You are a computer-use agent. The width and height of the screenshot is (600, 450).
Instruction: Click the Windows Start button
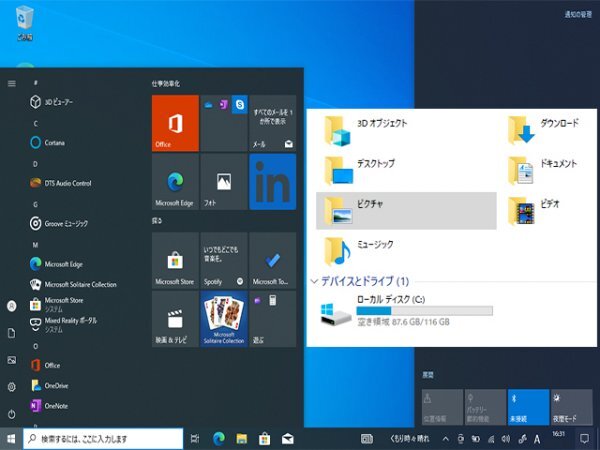[x=11, y=439]
